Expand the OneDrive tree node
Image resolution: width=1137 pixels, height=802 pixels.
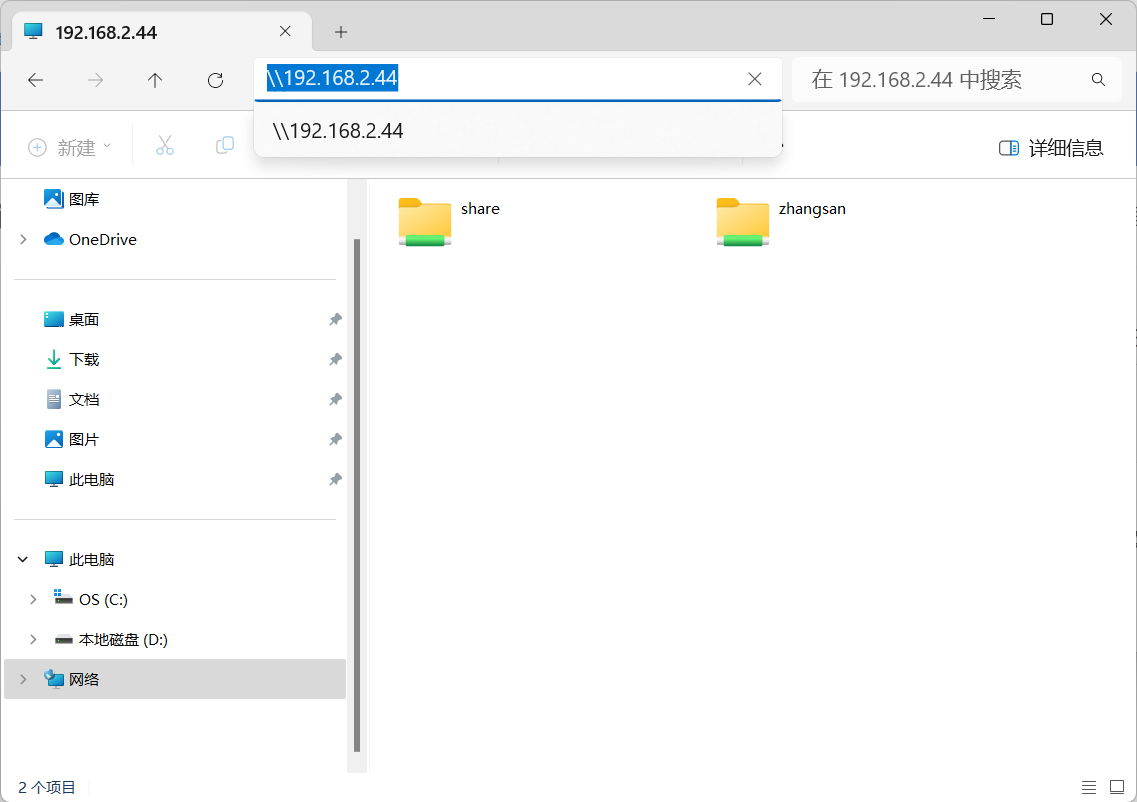[23, 240]
